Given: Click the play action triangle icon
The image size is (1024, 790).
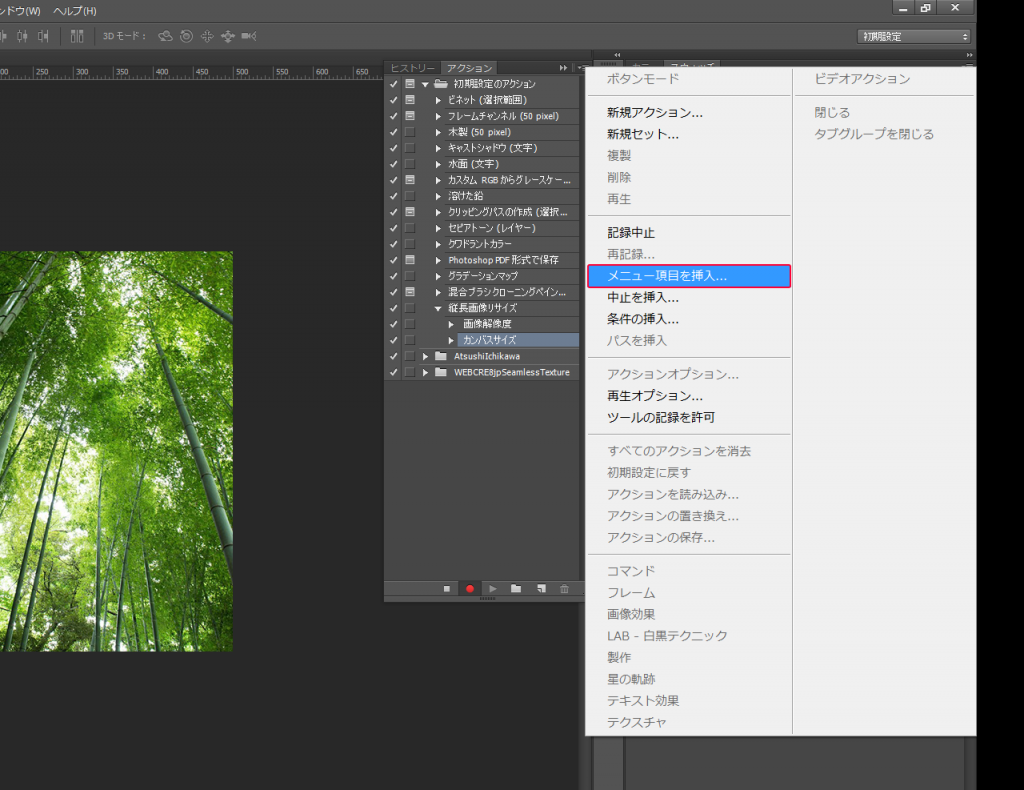Looking at the screenshot, I should (x=493, y=589).
